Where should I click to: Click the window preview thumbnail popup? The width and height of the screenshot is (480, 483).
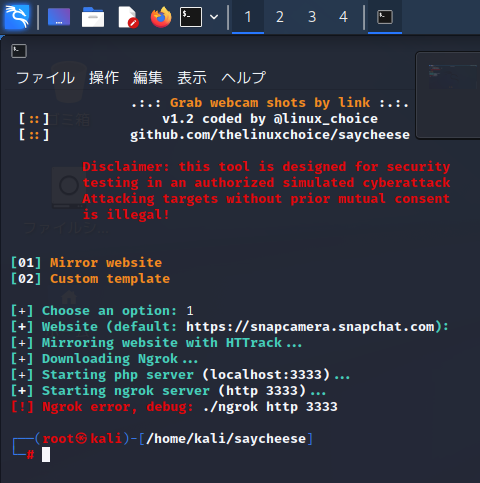point(448,95)
